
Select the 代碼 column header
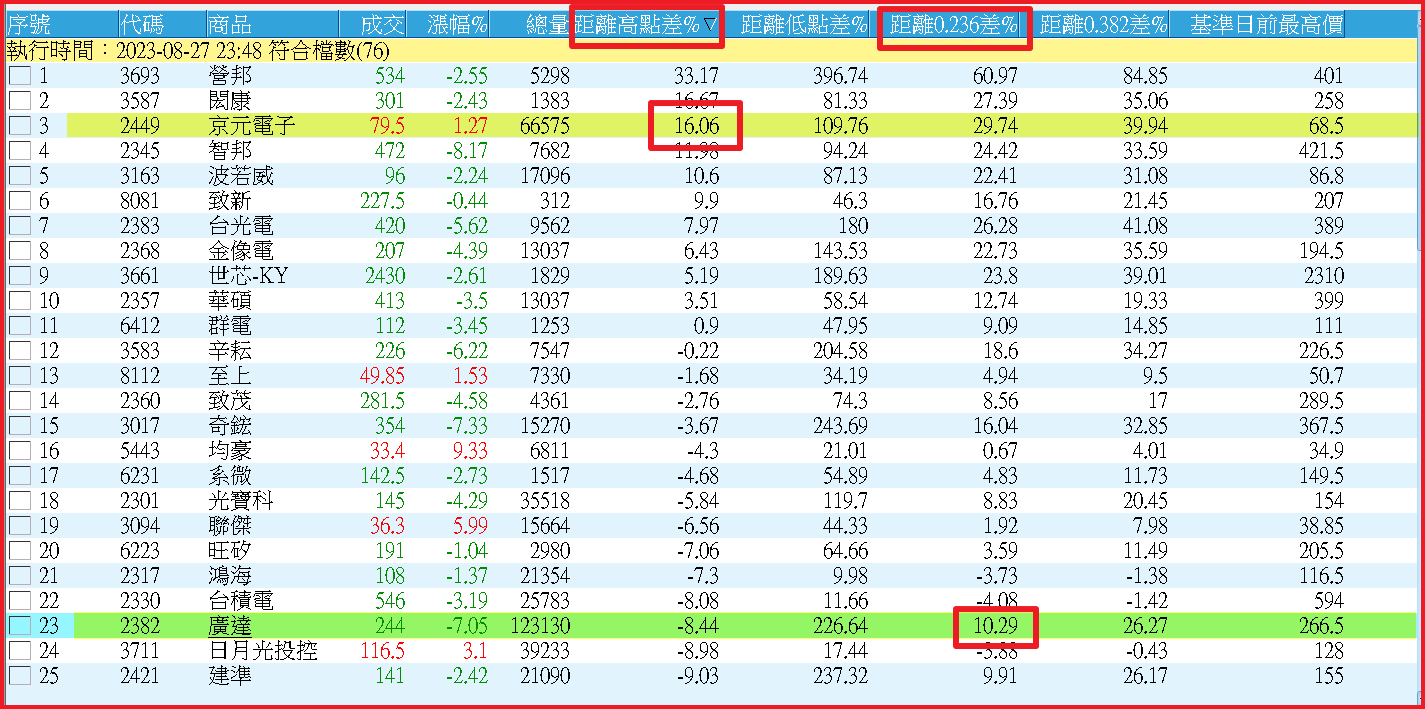pos(142,26)
